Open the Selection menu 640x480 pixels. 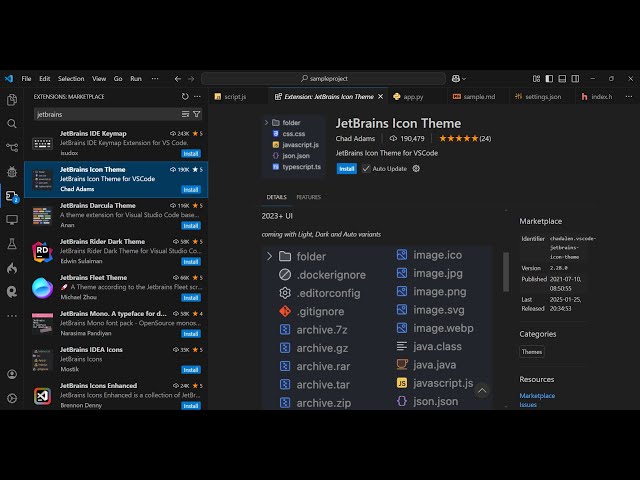click(71, 78)
